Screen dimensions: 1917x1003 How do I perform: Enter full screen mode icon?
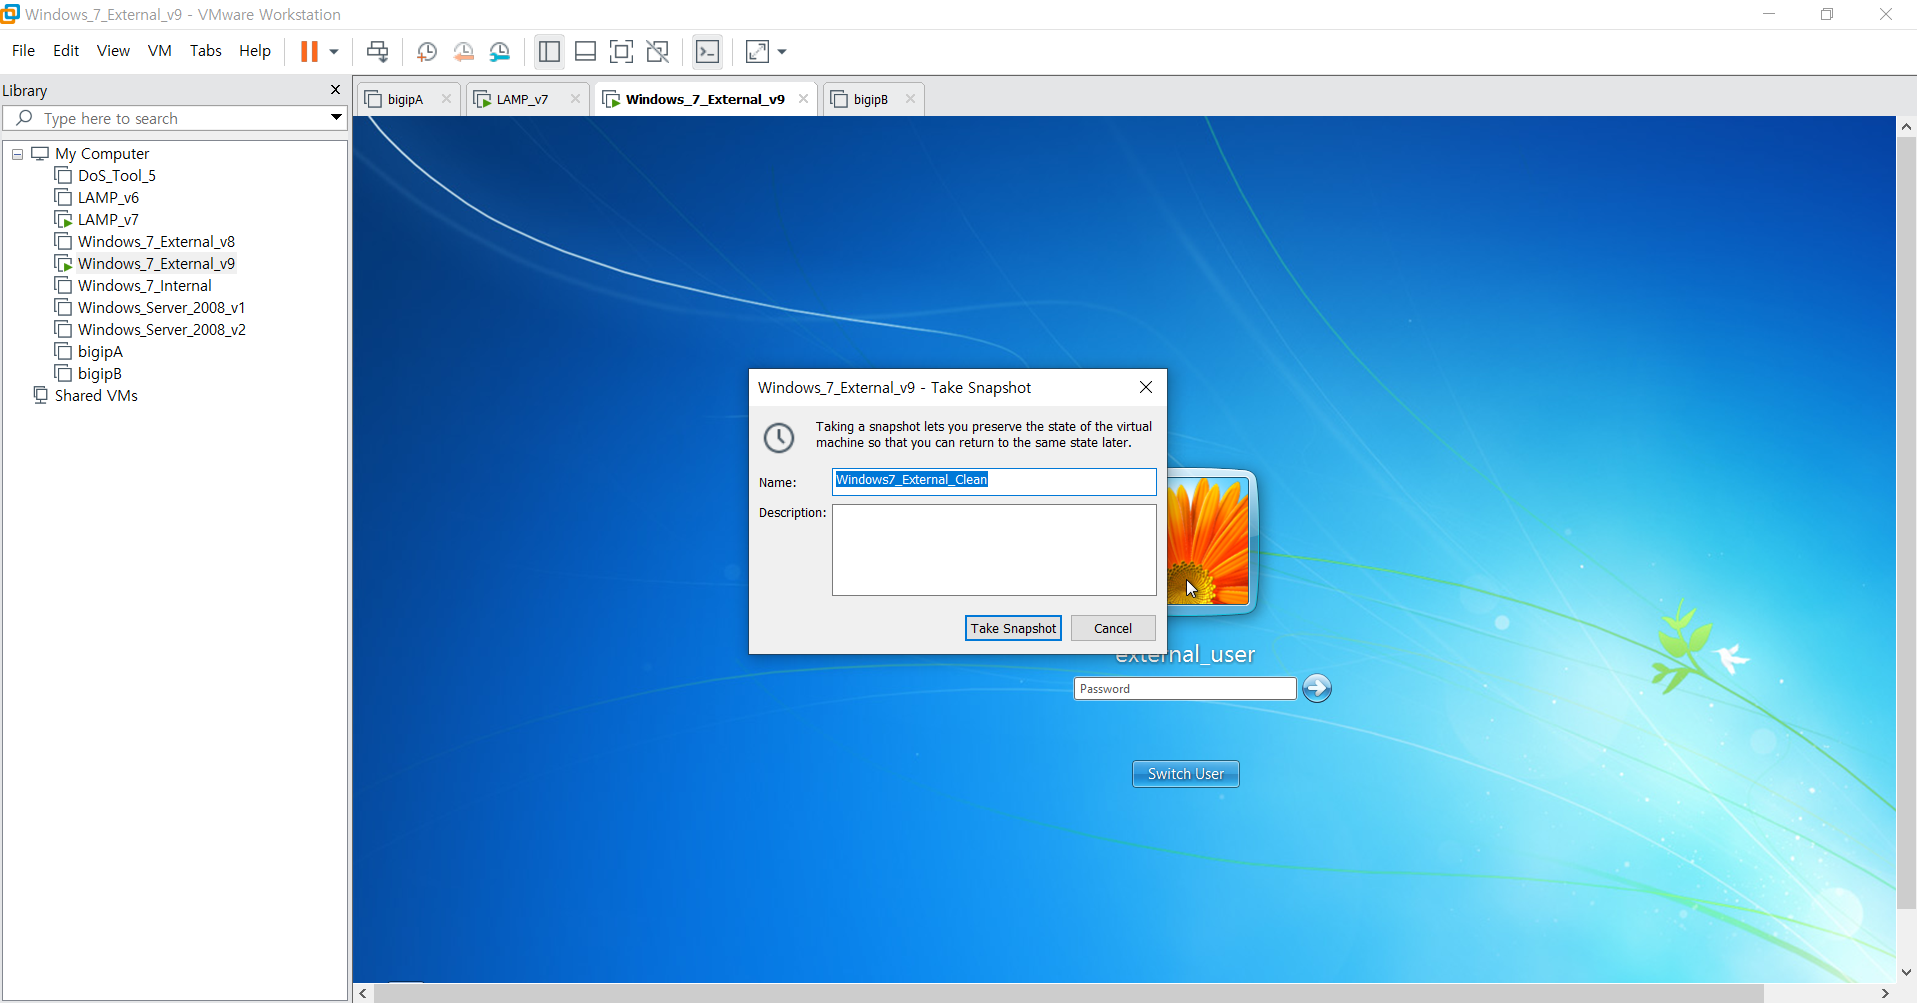622,51
